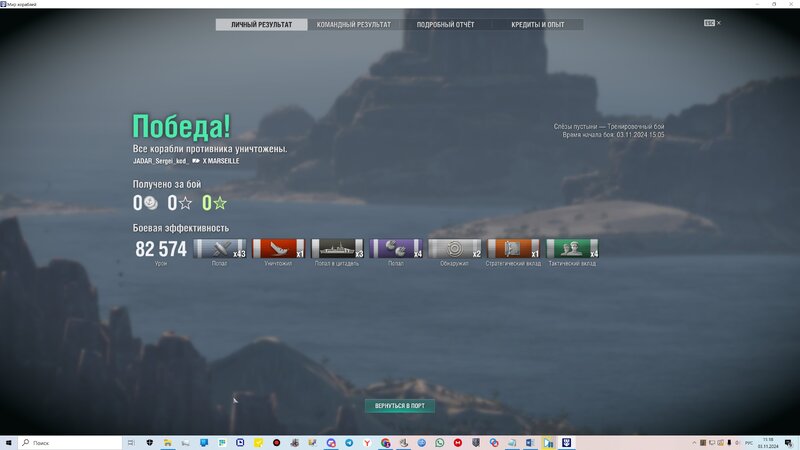The image size is (800, 450).
Task: Switch to the Командный результат tab
Action: (x=354, y=24)
